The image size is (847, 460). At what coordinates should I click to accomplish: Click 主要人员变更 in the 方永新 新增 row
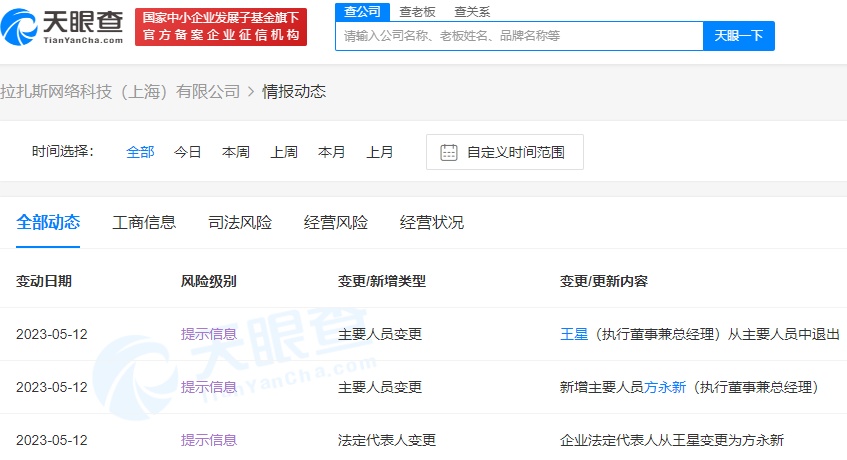click(x=380, y=388)
